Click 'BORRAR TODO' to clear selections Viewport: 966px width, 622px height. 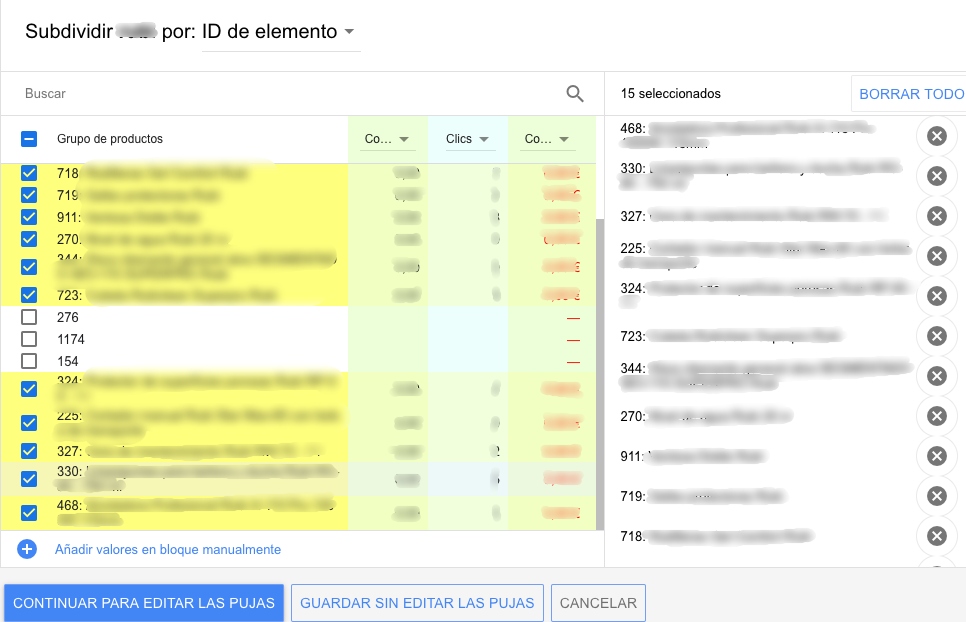[x=911, y=94]
